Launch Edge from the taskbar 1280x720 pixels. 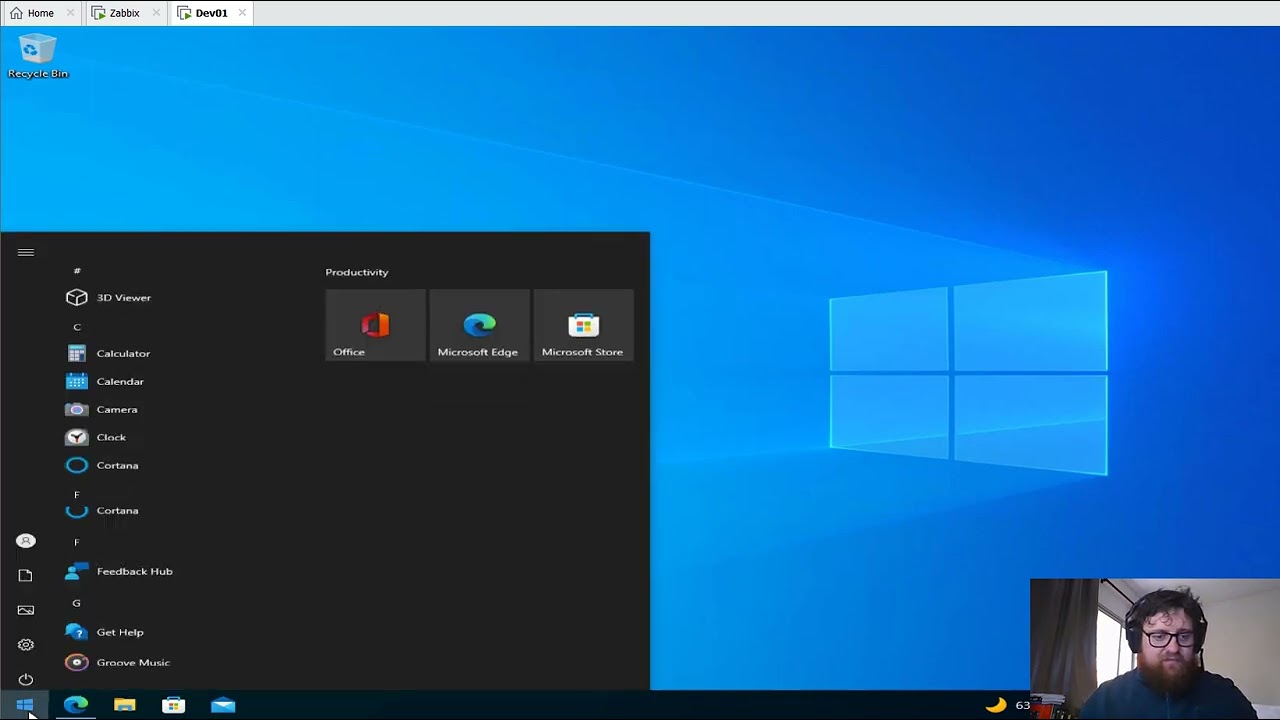[x=76, y=705]
